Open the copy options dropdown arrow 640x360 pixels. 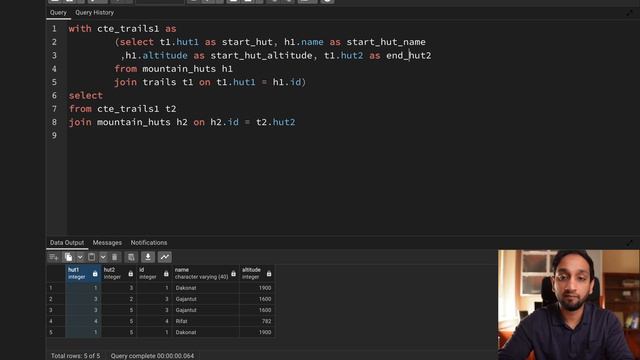point(80,257)
